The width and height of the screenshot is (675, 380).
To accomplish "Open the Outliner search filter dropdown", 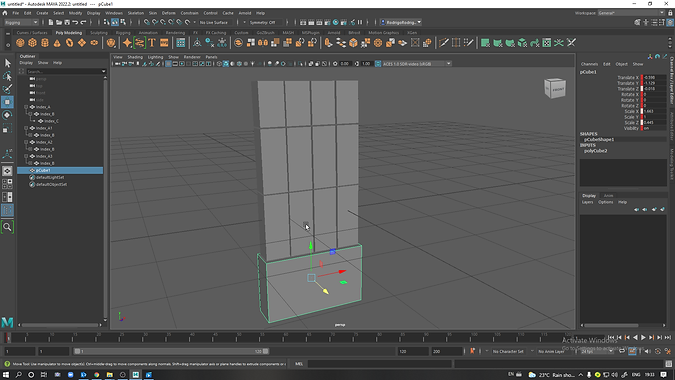I will click(104, 71).
